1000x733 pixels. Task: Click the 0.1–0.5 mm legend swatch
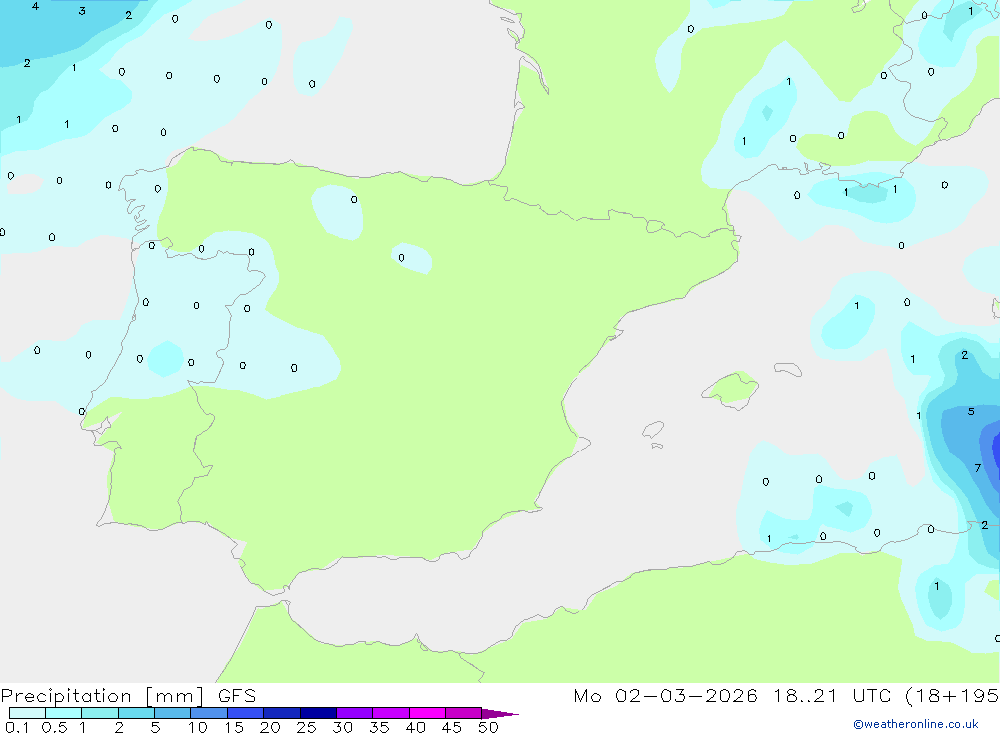click(27, 713)
